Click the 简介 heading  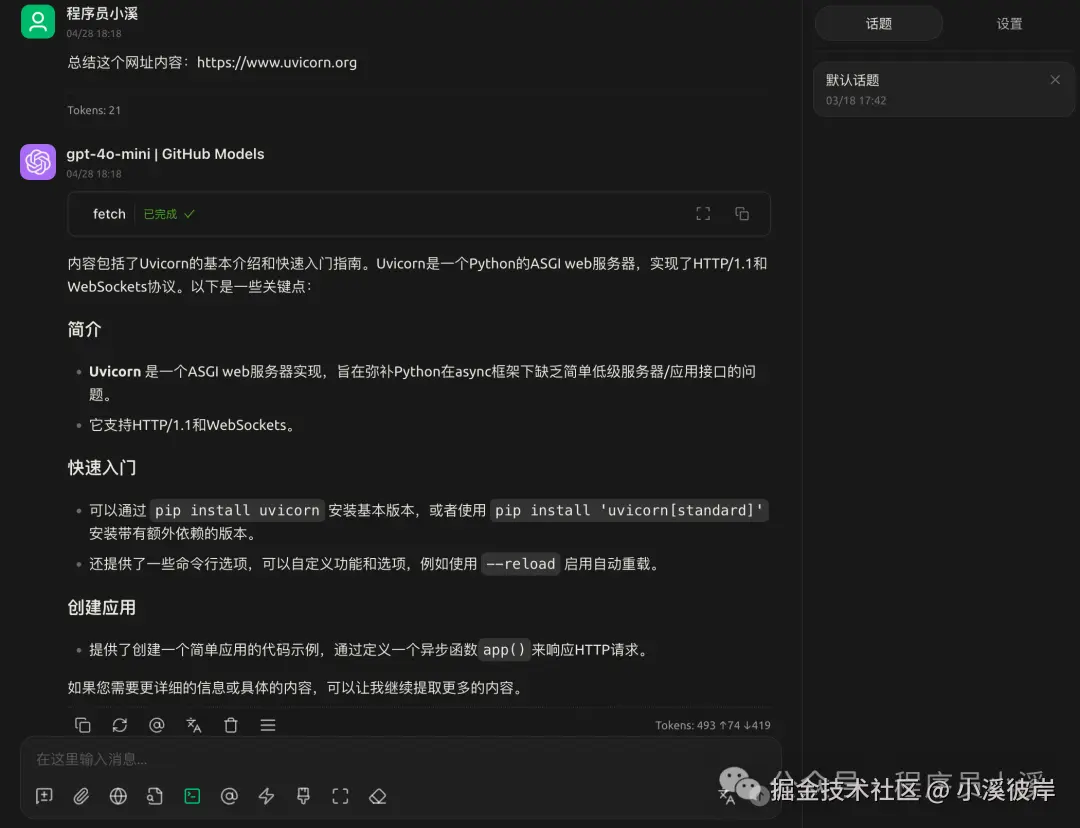pos(84,330)
